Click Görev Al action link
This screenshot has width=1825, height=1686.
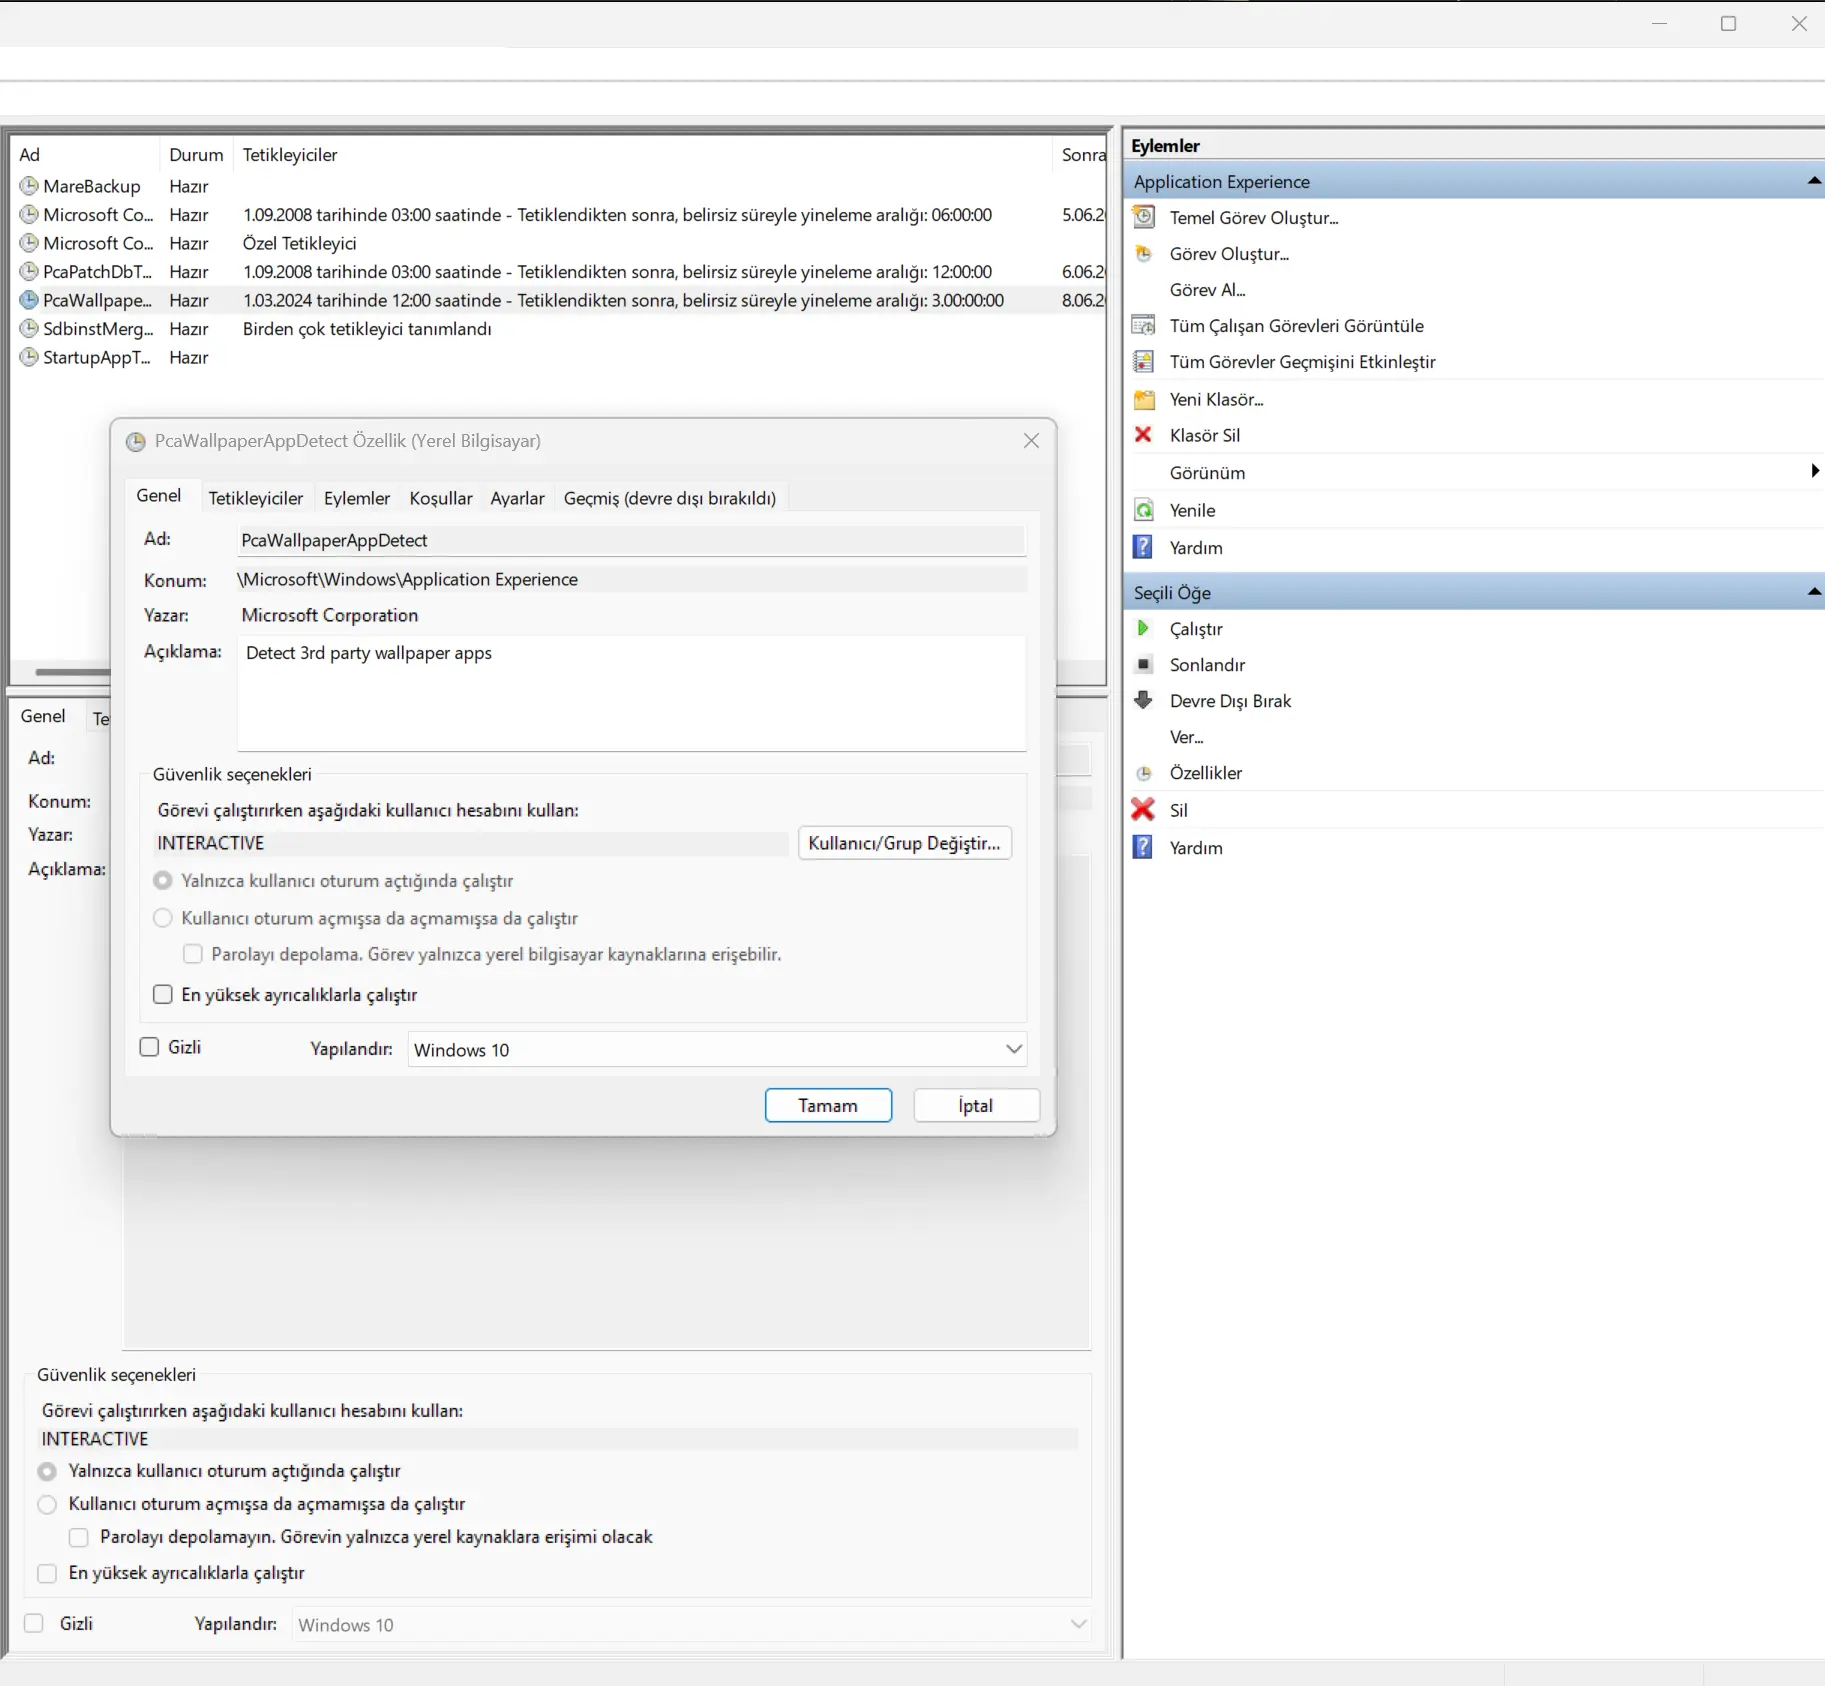pyautogui.click(x=1207, y=290)
